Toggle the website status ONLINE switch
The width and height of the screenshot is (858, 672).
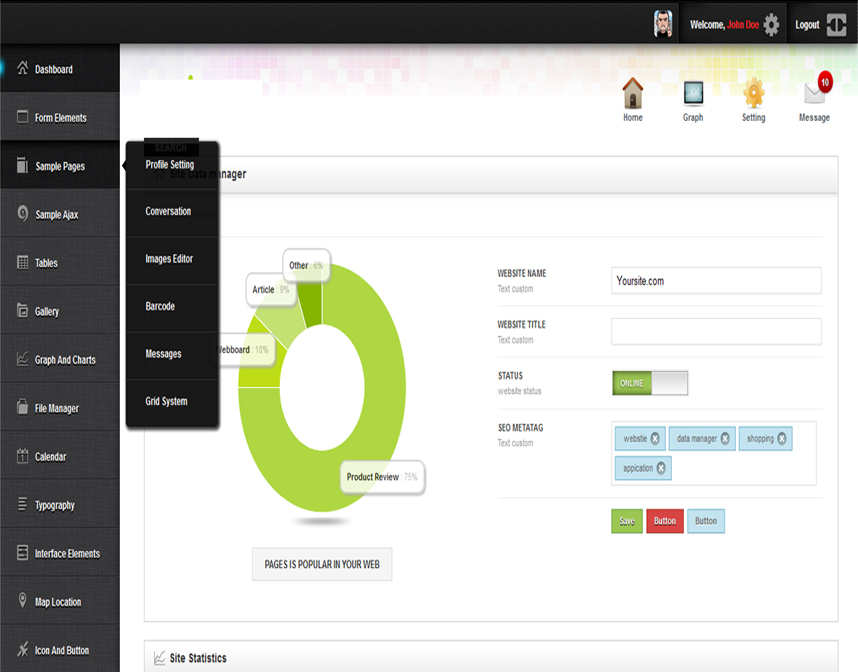650,383
